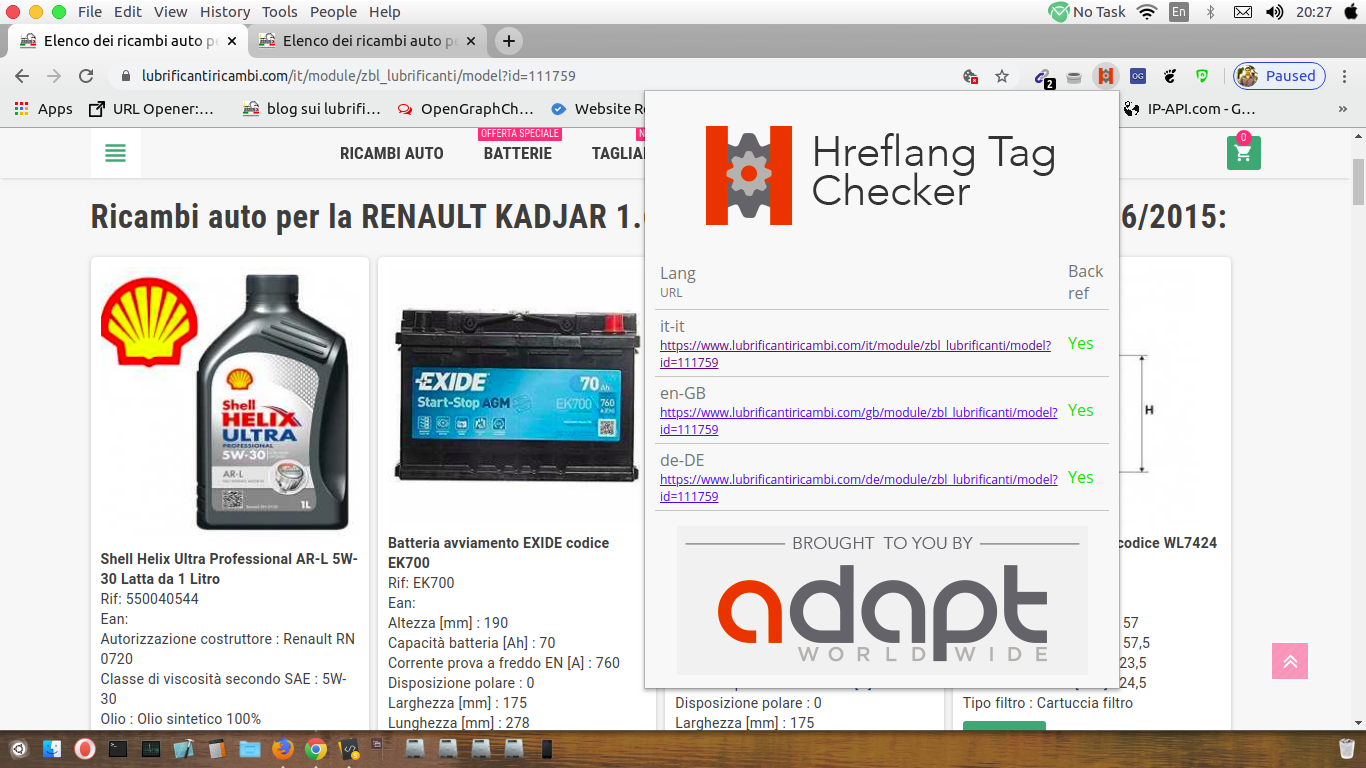Open the Apps bookmarks shortcut

pos(43,109)
